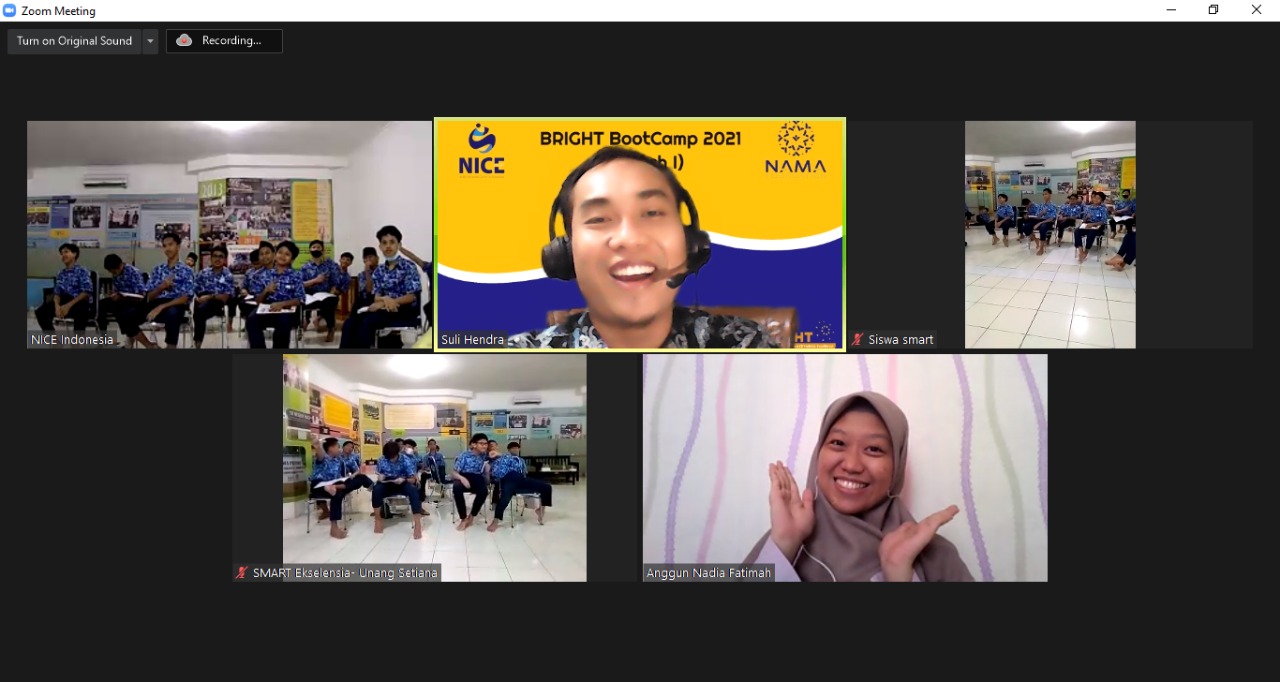Click the red cloud recording icon
1280x682 pixels.
coord(184,41)
